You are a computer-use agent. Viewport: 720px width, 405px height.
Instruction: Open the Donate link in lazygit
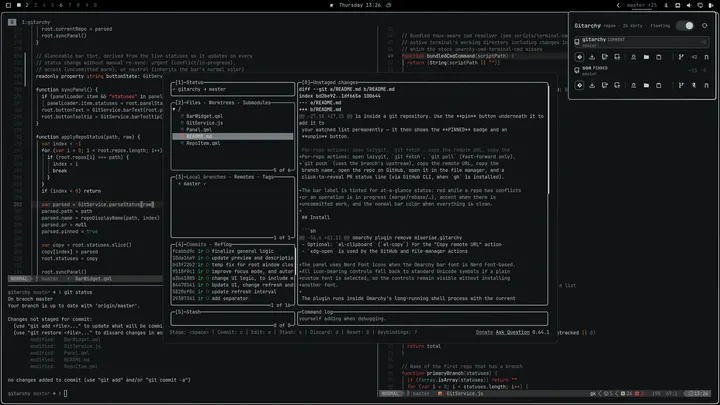click(x=484, y=332)
